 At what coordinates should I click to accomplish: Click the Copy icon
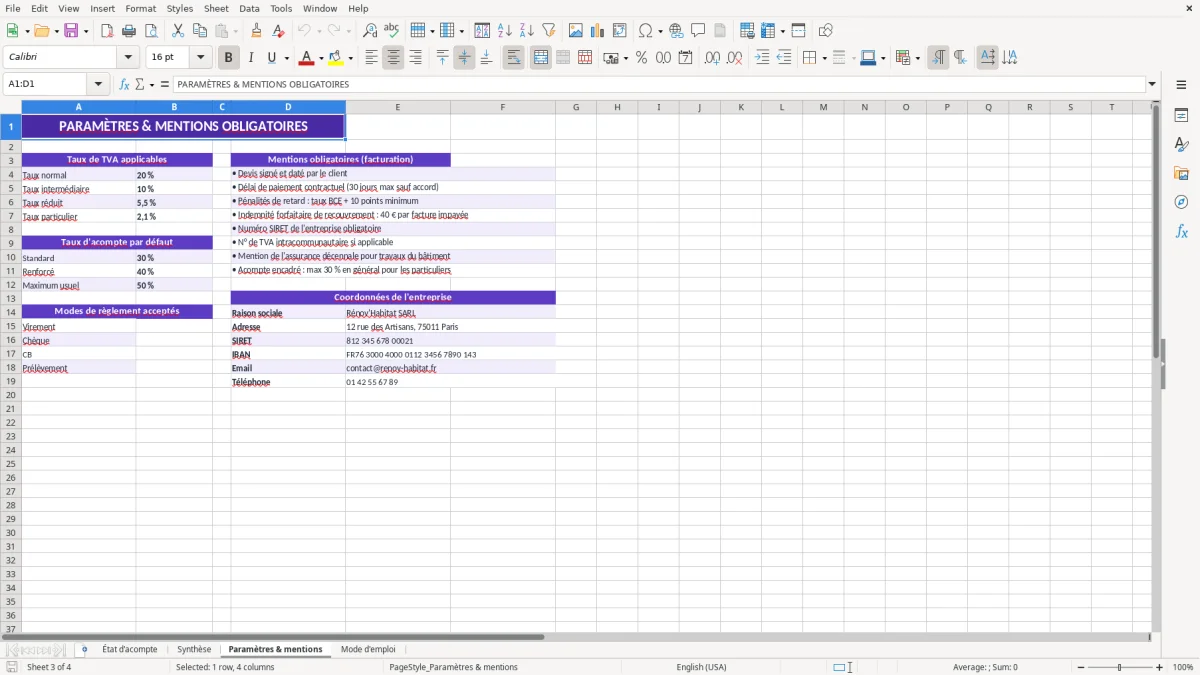tap(200, 31)
